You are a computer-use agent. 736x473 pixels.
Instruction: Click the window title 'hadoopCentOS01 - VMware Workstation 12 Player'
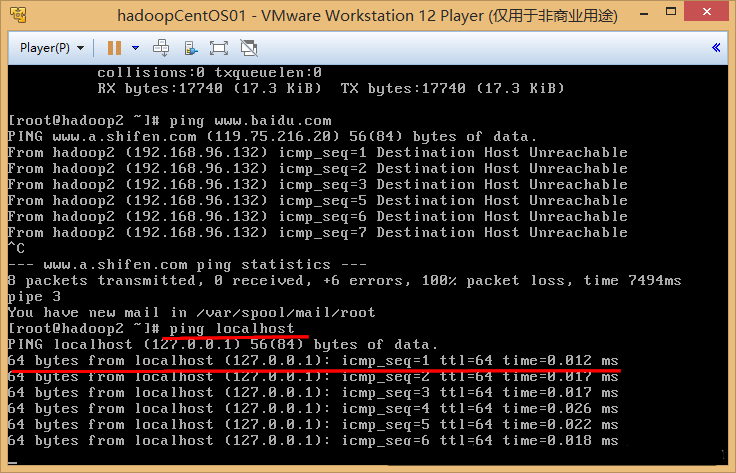(368, 15)
